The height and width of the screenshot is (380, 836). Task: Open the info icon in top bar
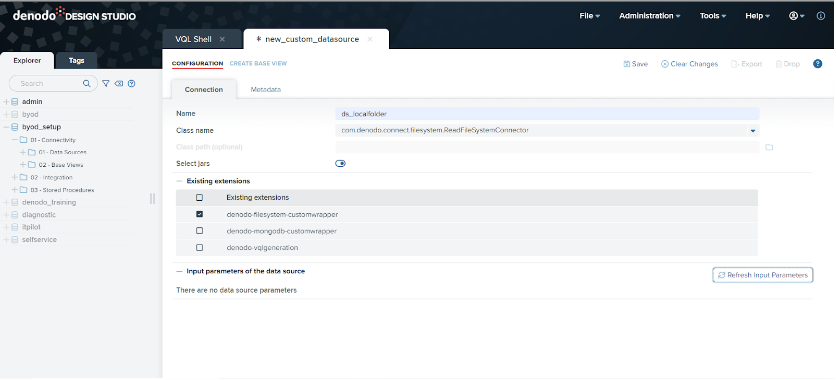[x=821, y=16]
